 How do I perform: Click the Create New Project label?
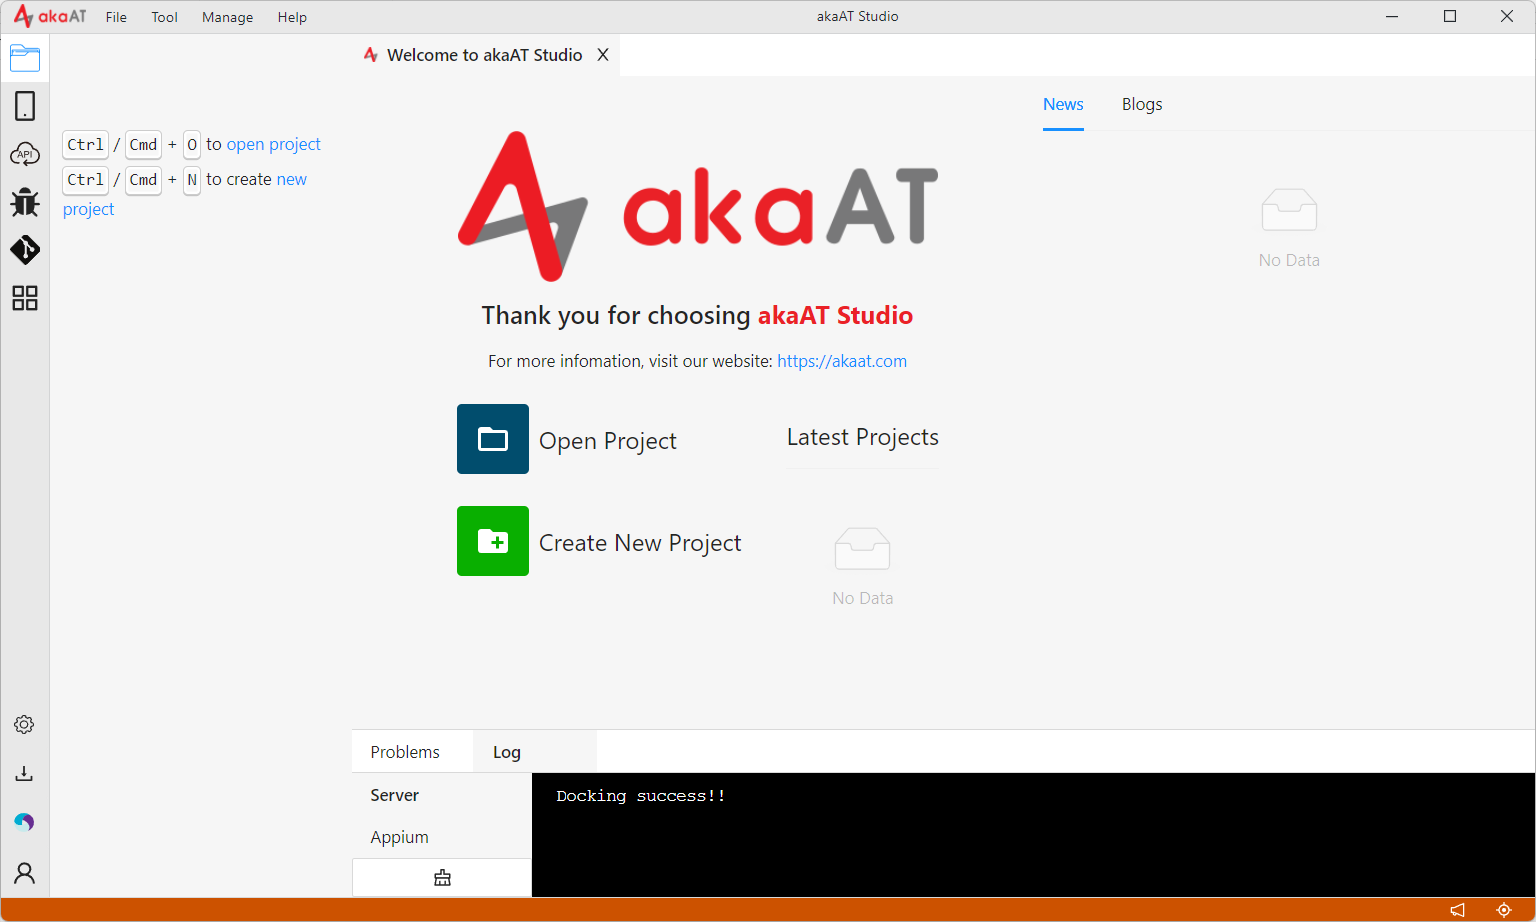pos(640,543)
